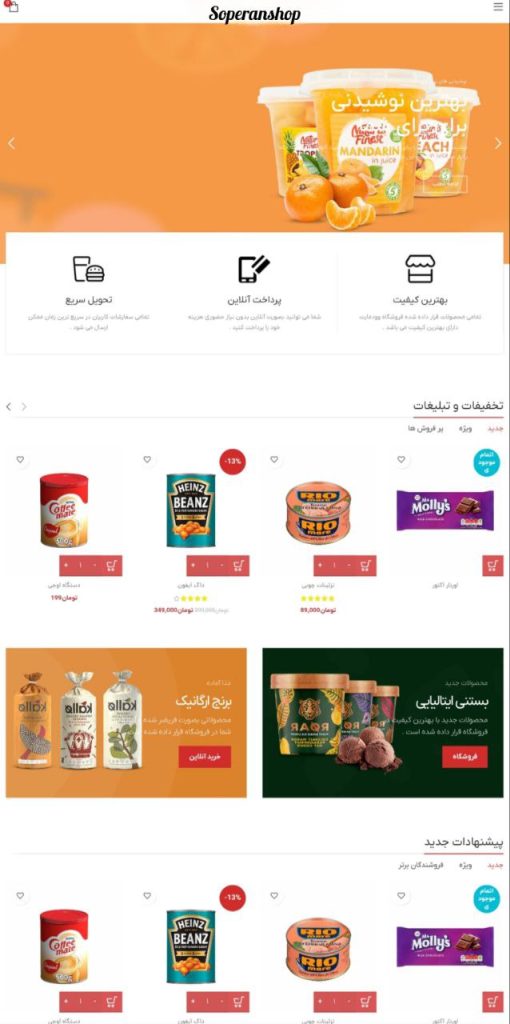The width and height of the screenshot is (510, 1024).
Task: Click 'خرید آنلاین' button on organic rice banner
Action: tap(204, 757)
